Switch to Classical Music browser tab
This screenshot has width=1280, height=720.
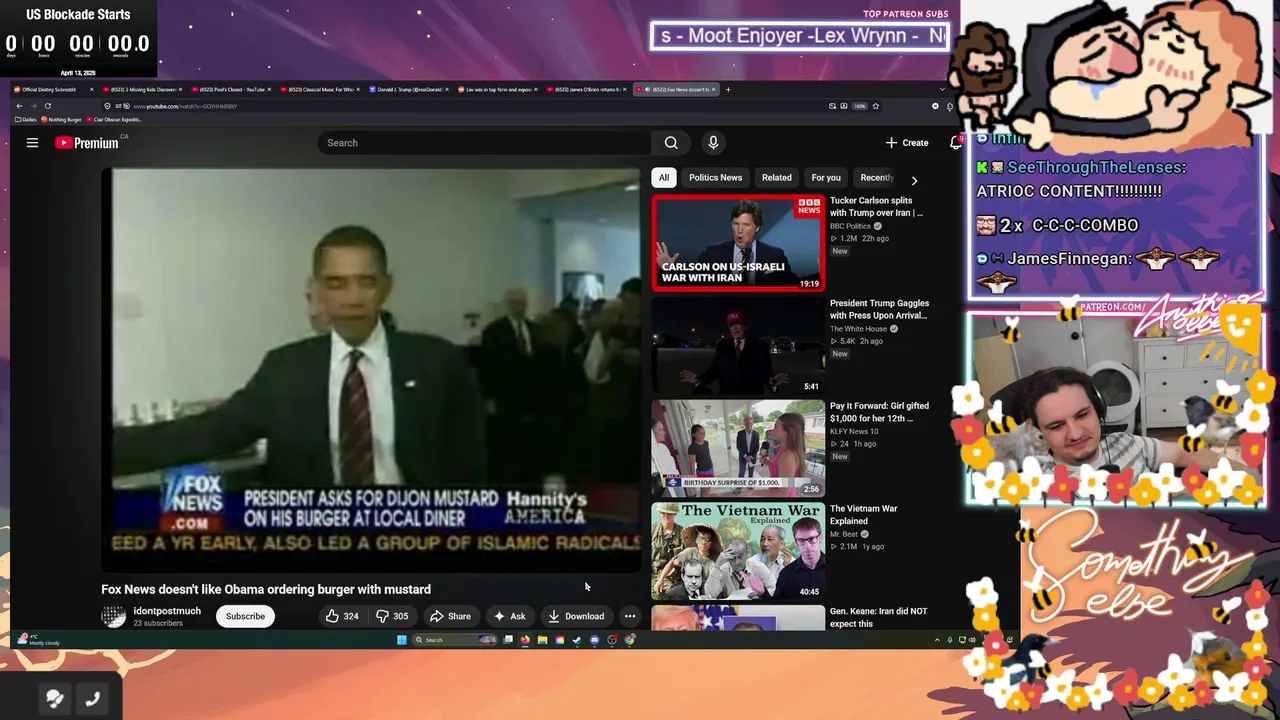tap(318, 89)
